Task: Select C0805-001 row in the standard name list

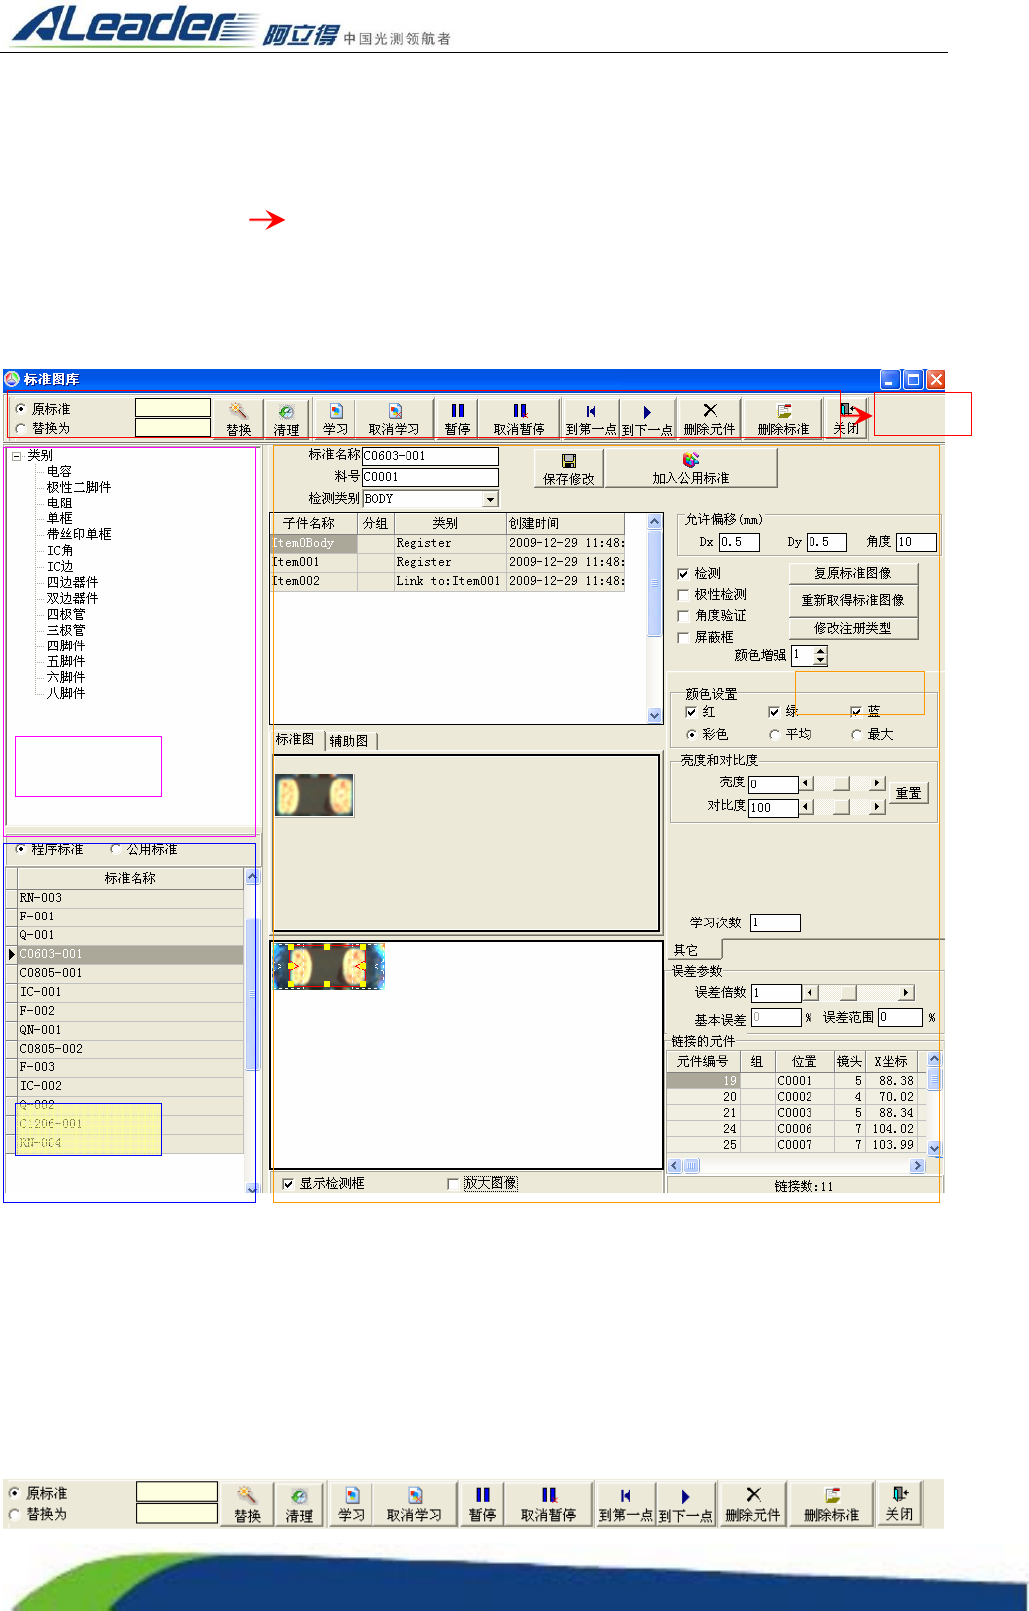Action: tap(52, 973)
